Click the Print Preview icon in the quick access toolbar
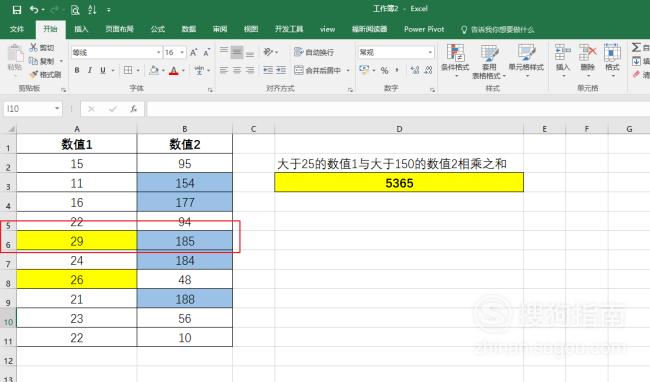 click(75, 10)
